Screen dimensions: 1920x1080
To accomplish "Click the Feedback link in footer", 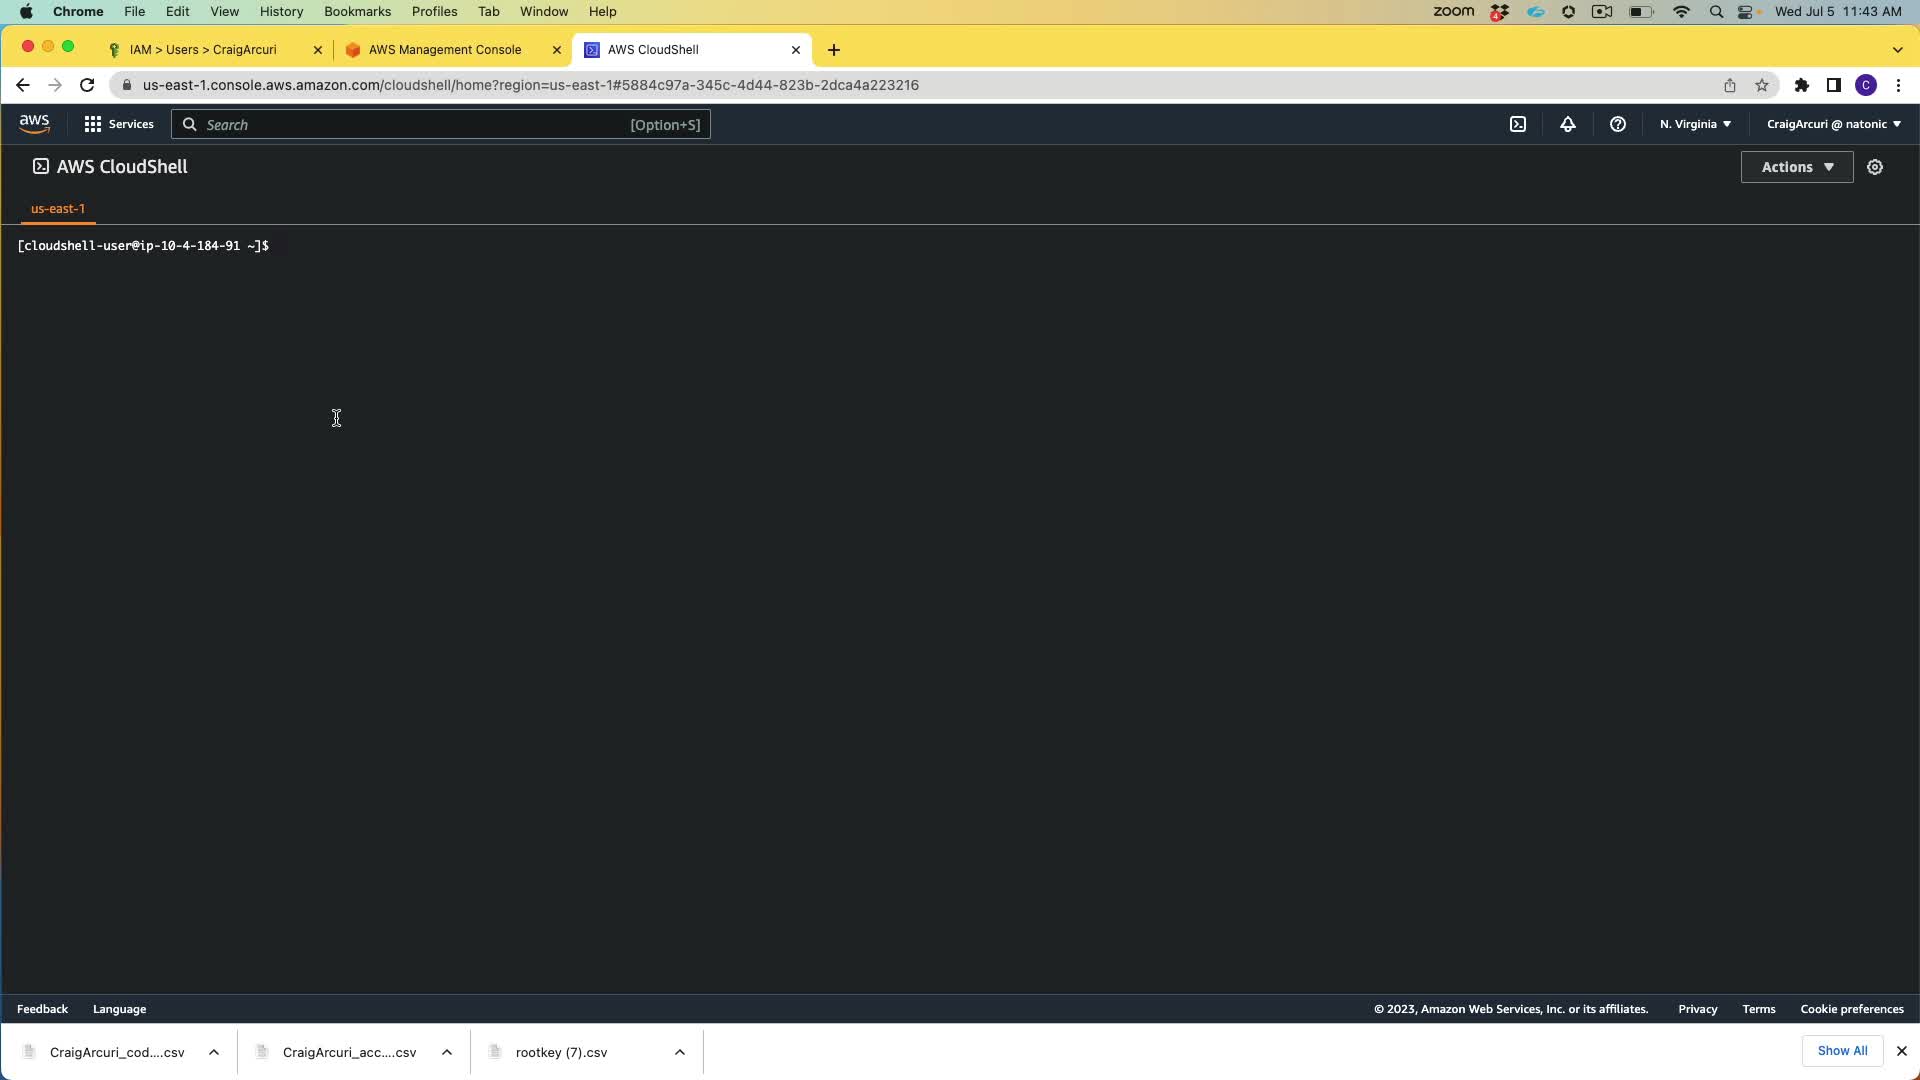I will click(42, 1009).
